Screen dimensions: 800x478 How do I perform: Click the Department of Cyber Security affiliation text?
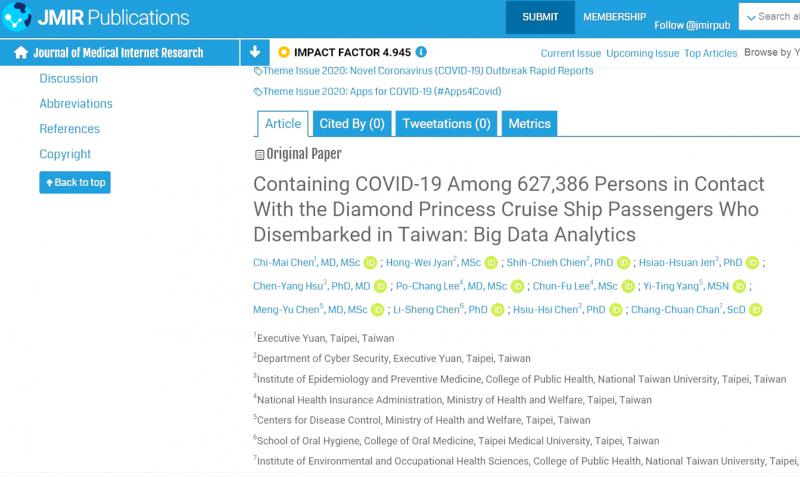[393, 359]
